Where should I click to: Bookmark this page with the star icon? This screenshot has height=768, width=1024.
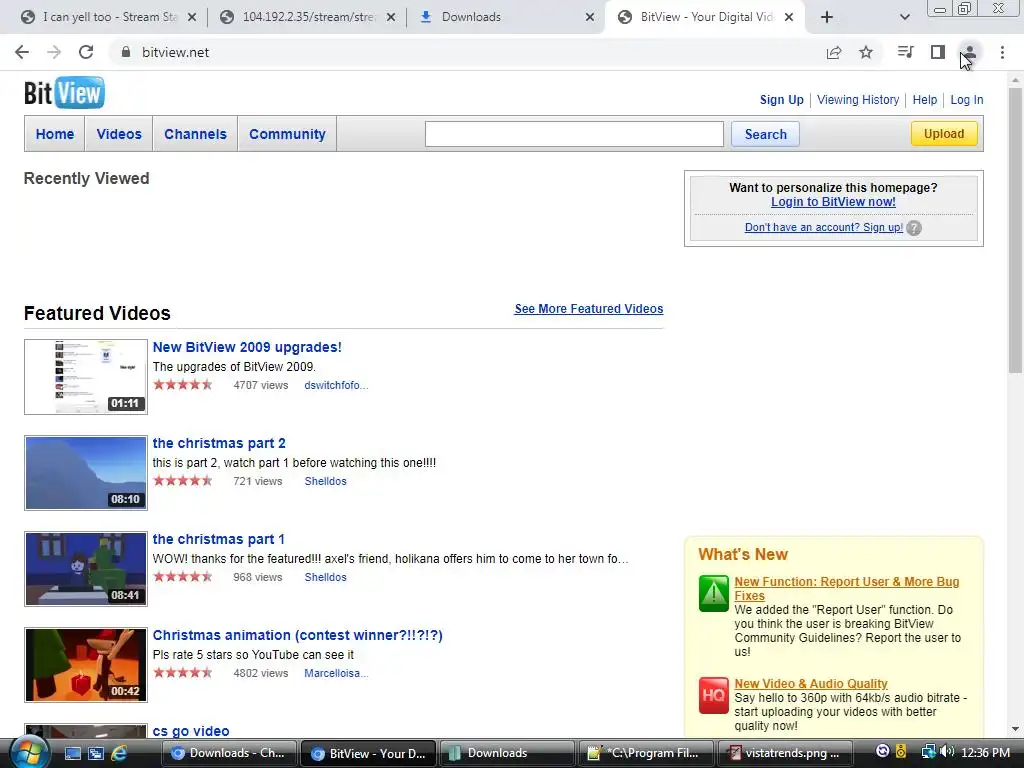pyautogui.click(x=866, y=52)
